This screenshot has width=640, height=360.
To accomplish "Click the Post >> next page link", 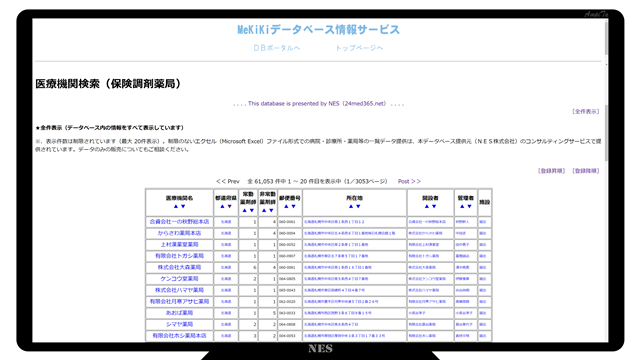I will tap(409, 181).
